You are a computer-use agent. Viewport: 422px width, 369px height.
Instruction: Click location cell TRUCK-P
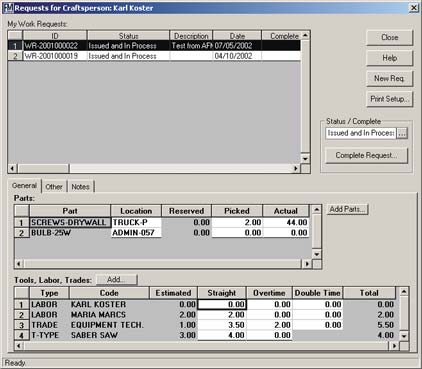[x=136, y=222]
